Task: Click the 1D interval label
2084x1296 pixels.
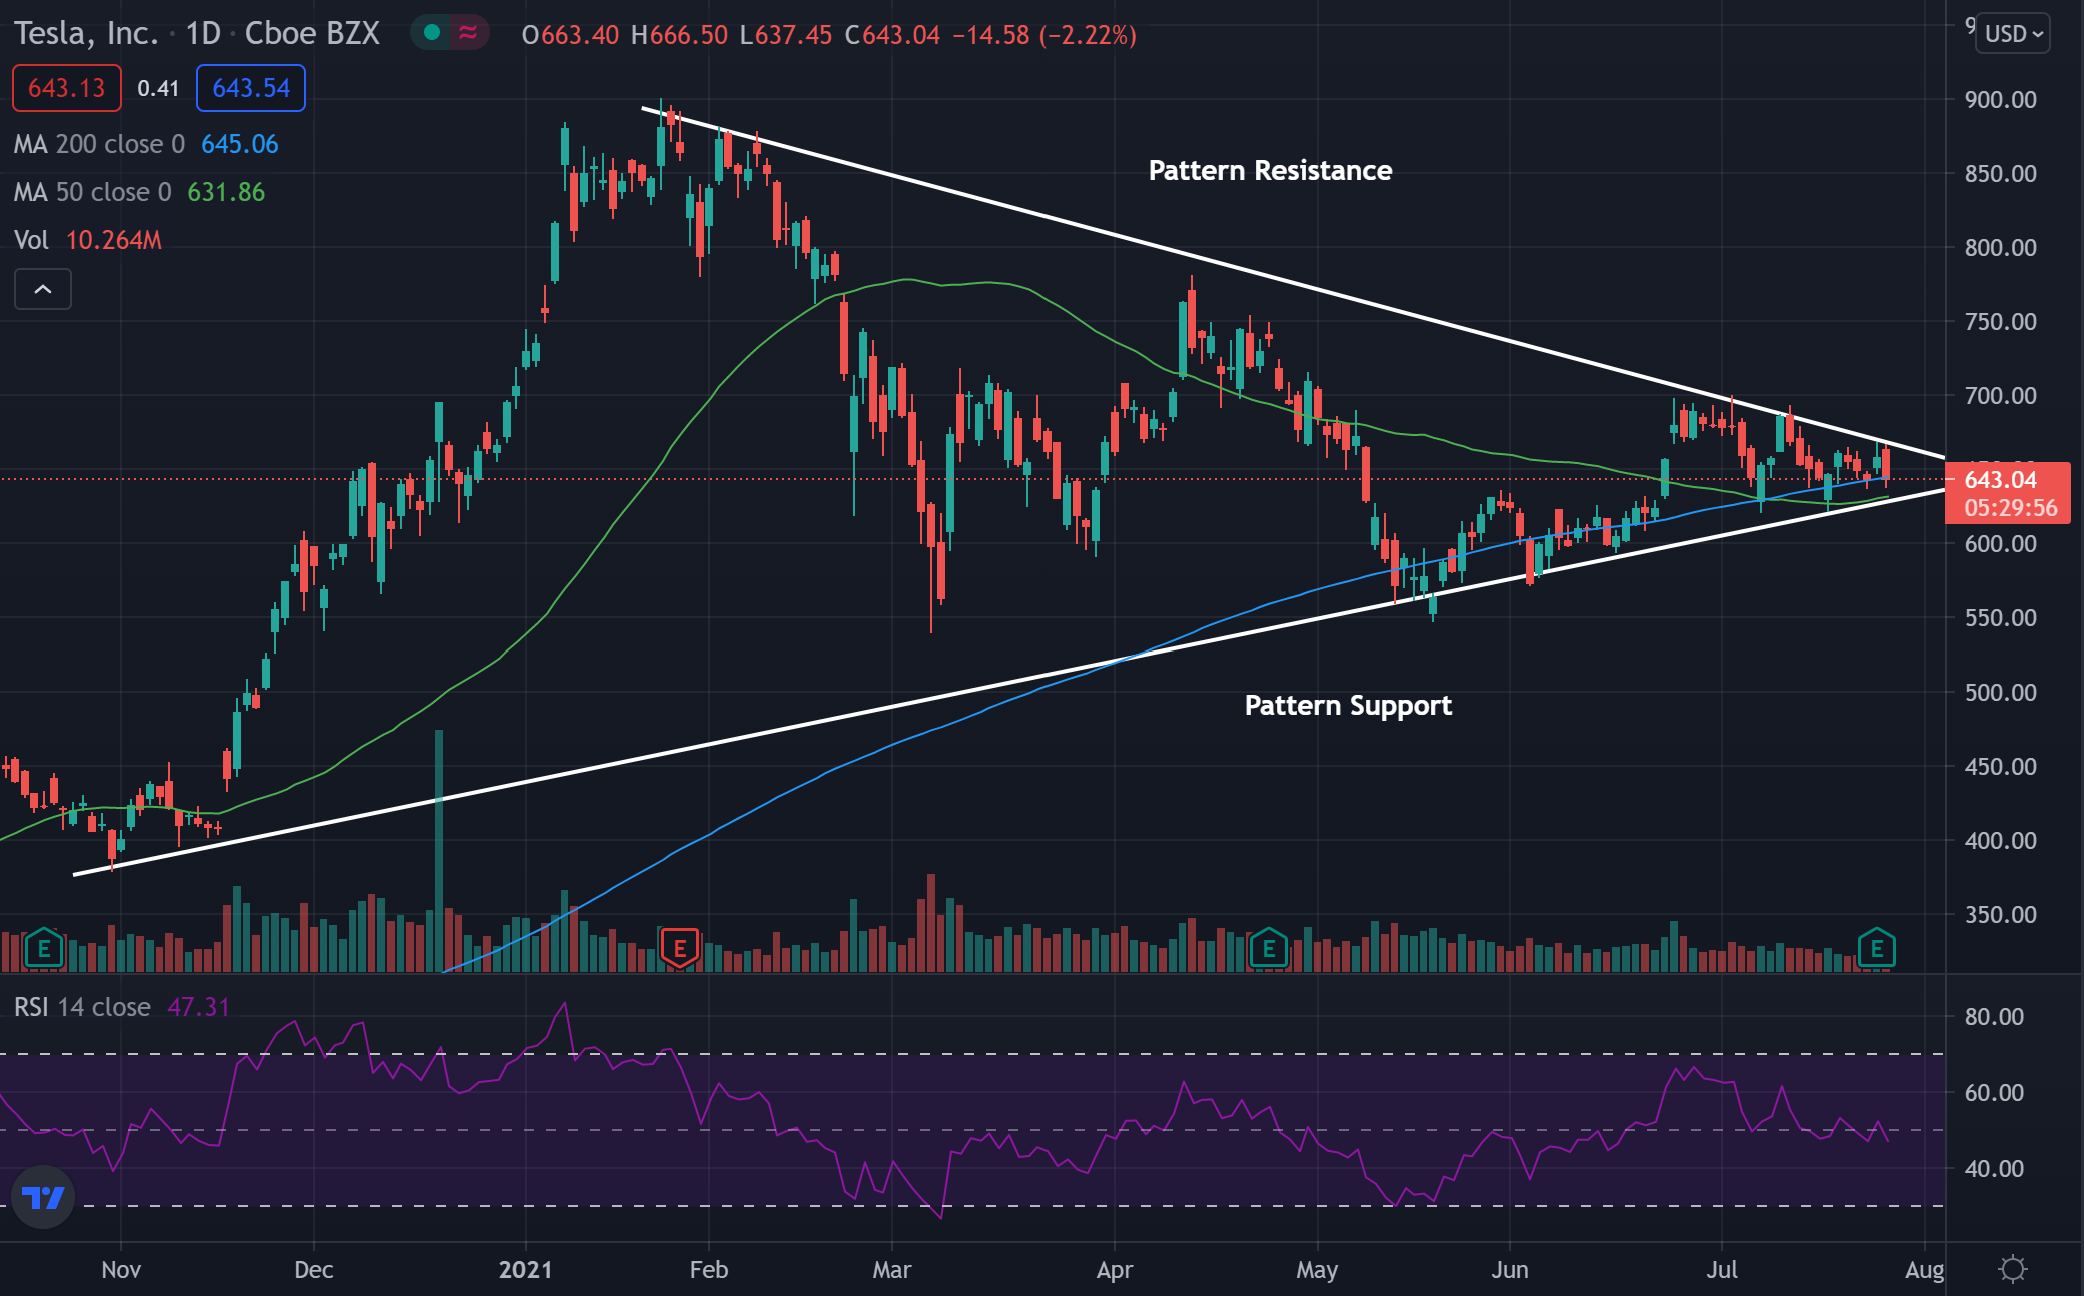Action: point(203,34)
